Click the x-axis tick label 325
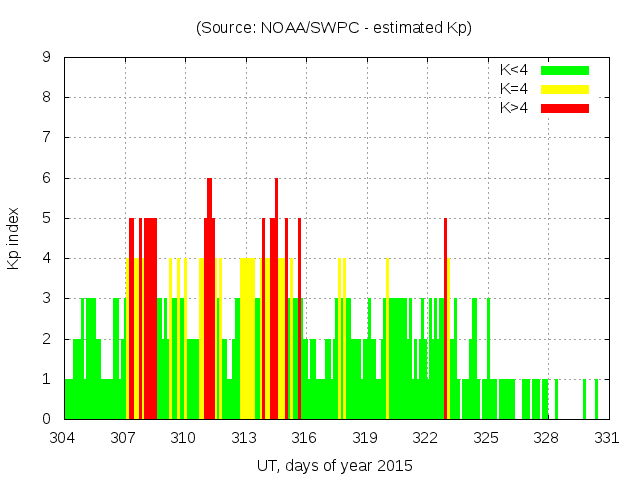The height and width of the screenshot is (480, 640). pyautogui.click(x=486, y=437)
